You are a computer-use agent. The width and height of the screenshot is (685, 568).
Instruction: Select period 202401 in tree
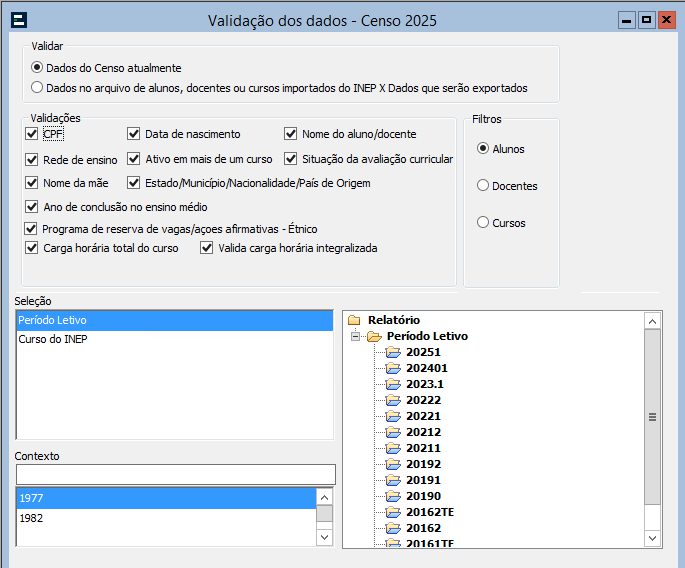point(427,368)
